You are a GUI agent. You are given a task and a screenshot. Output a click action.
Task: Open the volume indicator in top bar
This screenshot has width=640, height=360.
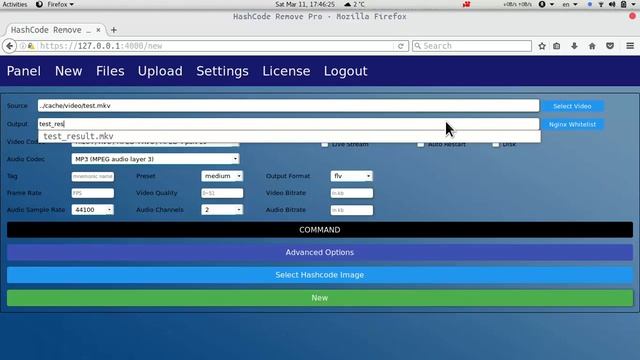tap(612, 4)
